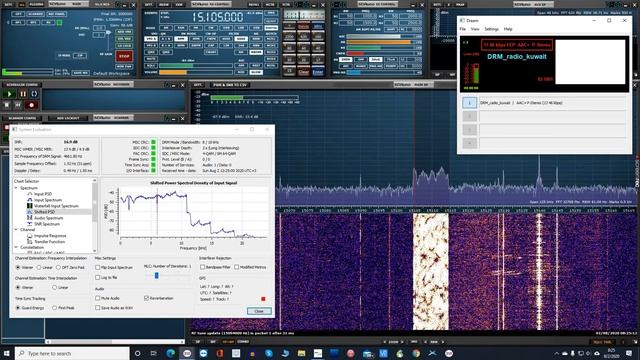Pick SNR Spectrum in Chart Selector

47,224
